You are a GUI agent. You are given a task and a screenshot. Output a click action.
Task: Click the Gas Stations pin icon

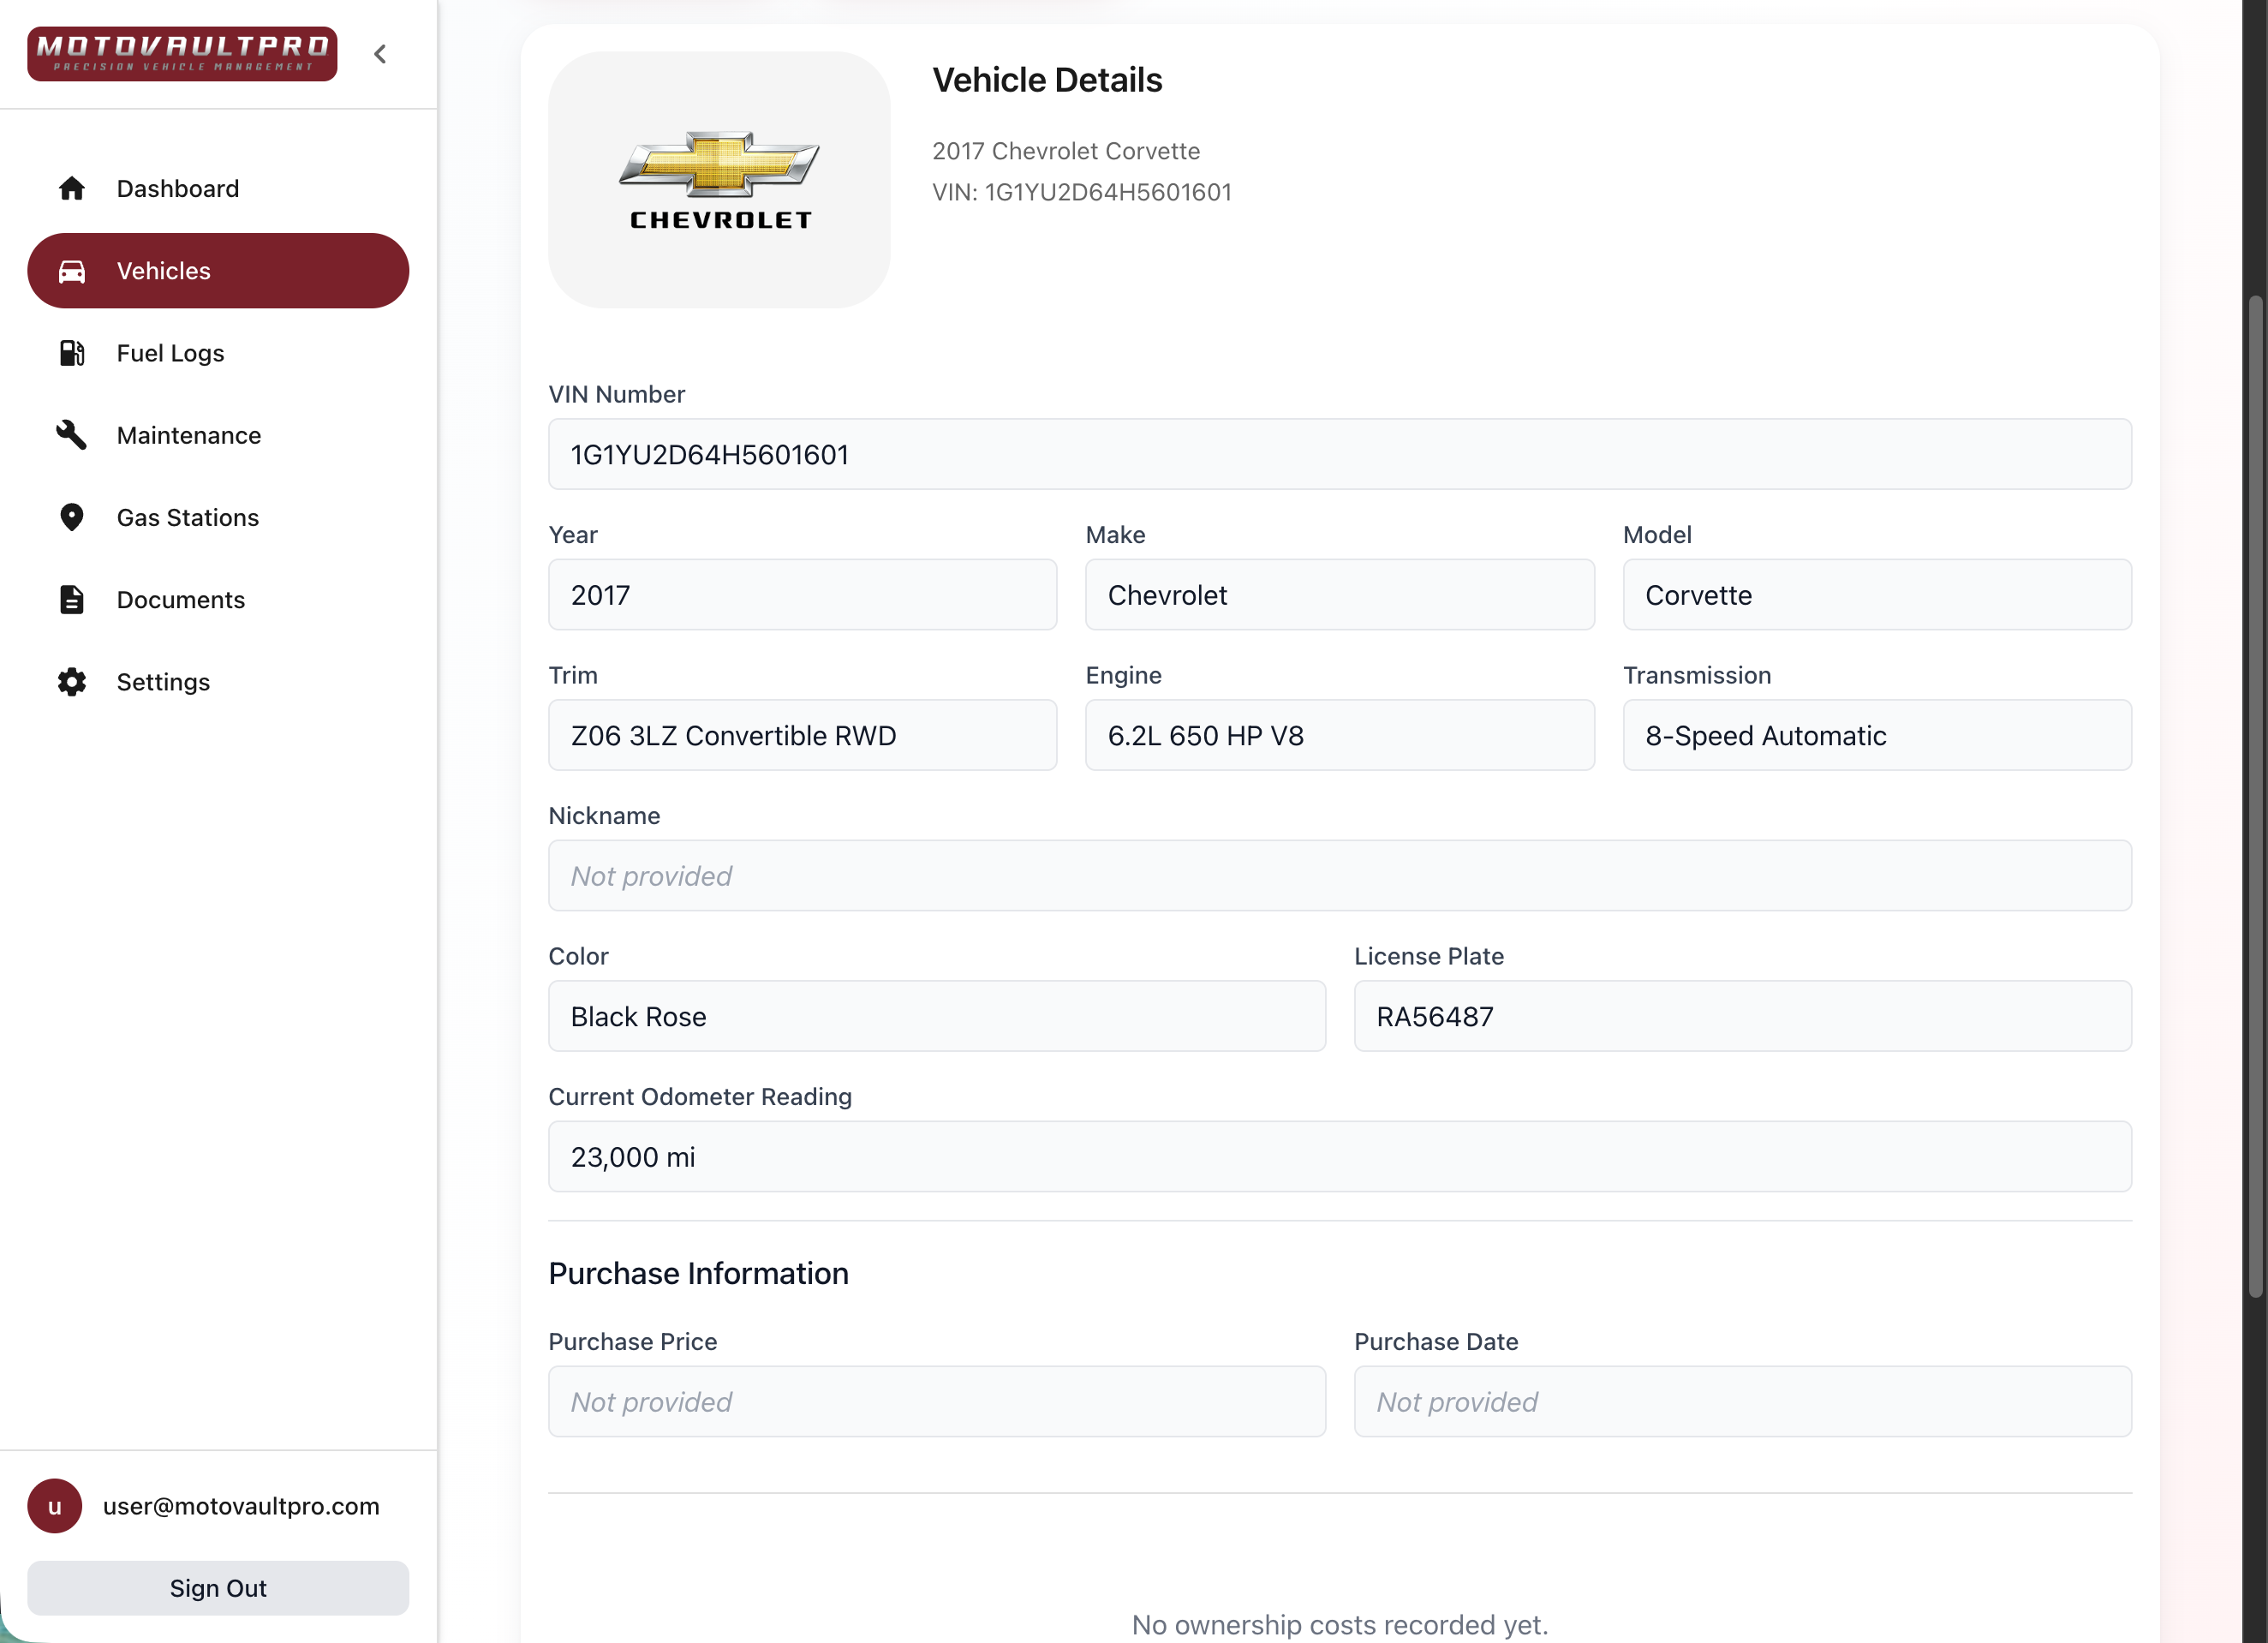[71, 517]
